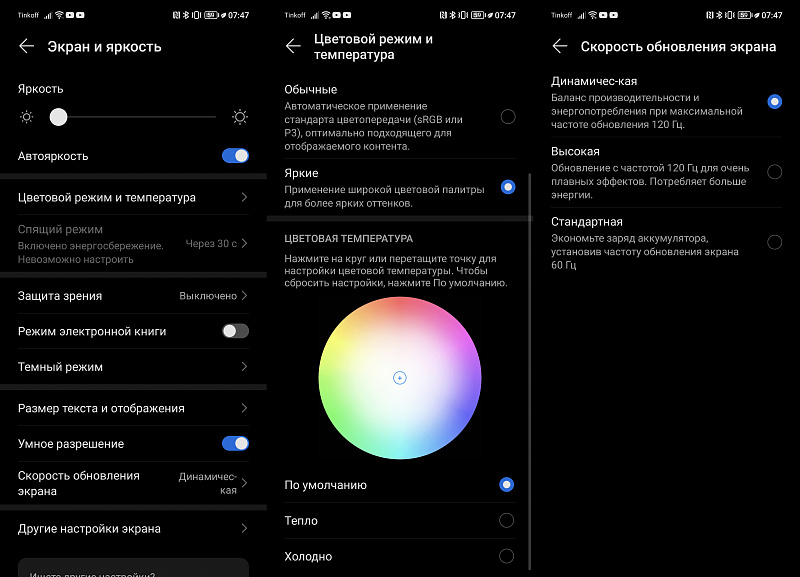Screen dimensions: 800x577
Task: Click the Через 30 с value
Action: (x=211, y=244)
